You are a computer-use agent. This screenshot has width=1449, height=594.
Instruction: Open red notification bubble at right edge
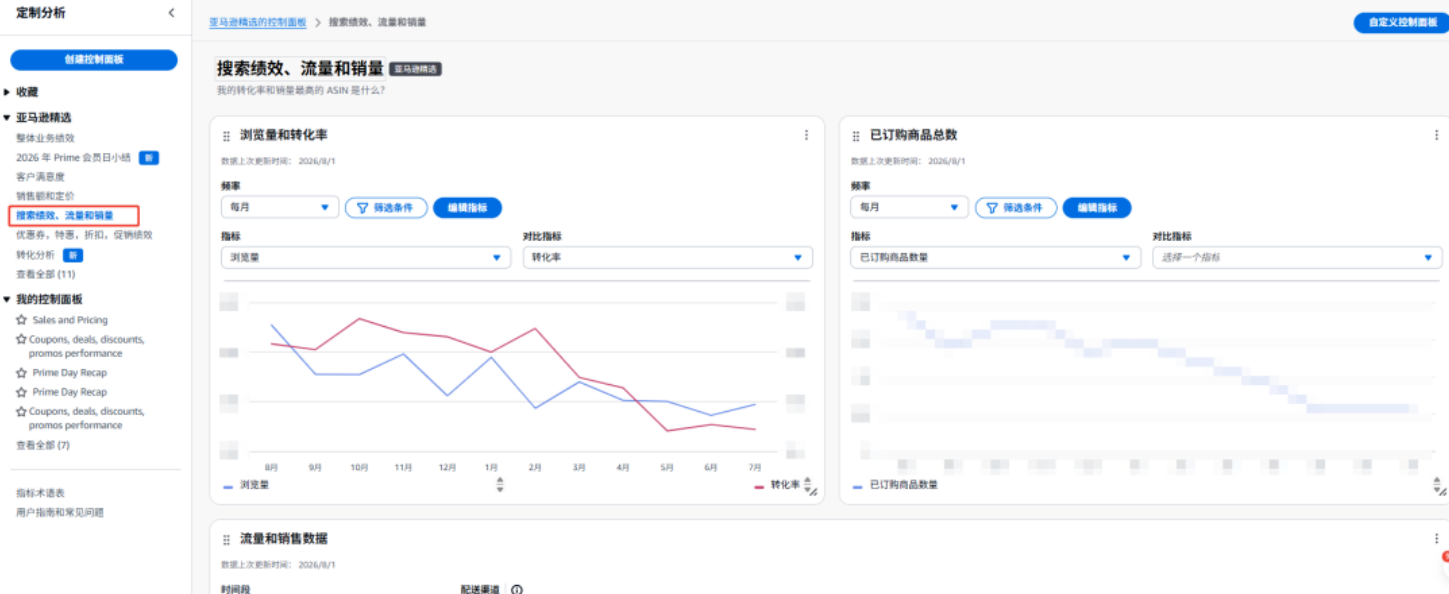click(x=1445, y=556)
